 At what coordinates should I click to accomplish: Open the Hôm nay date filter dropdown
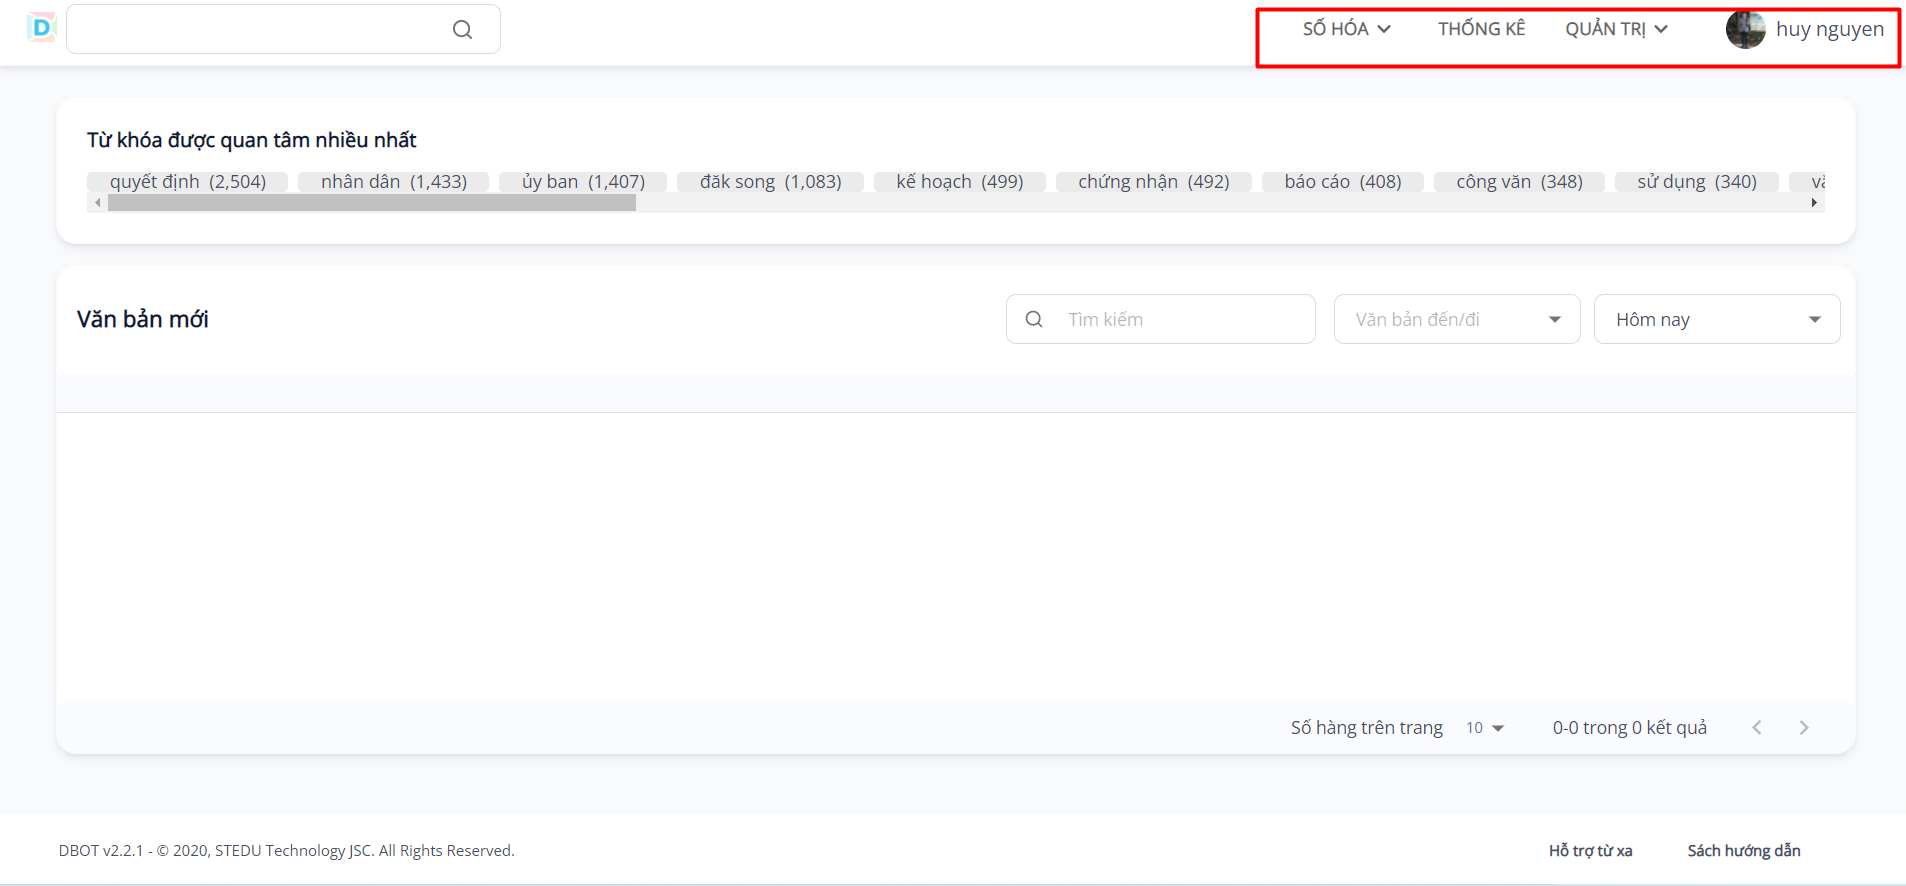[x=1716, y=319]
